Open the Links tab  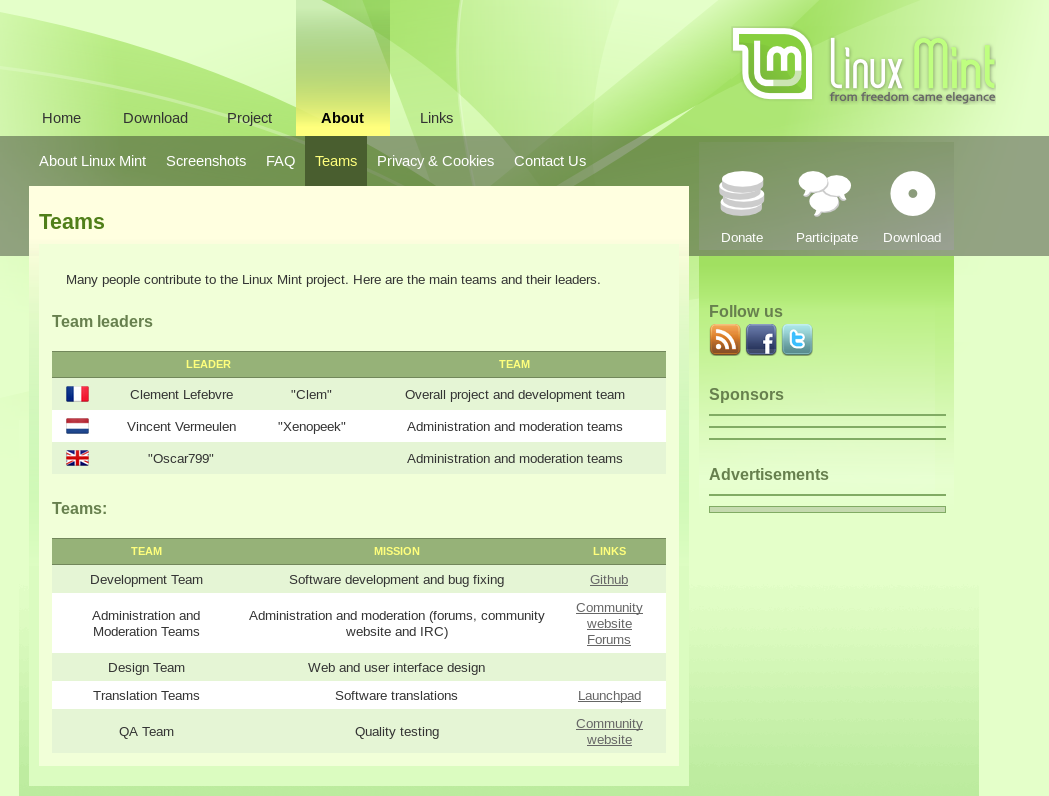click(436, 118)
